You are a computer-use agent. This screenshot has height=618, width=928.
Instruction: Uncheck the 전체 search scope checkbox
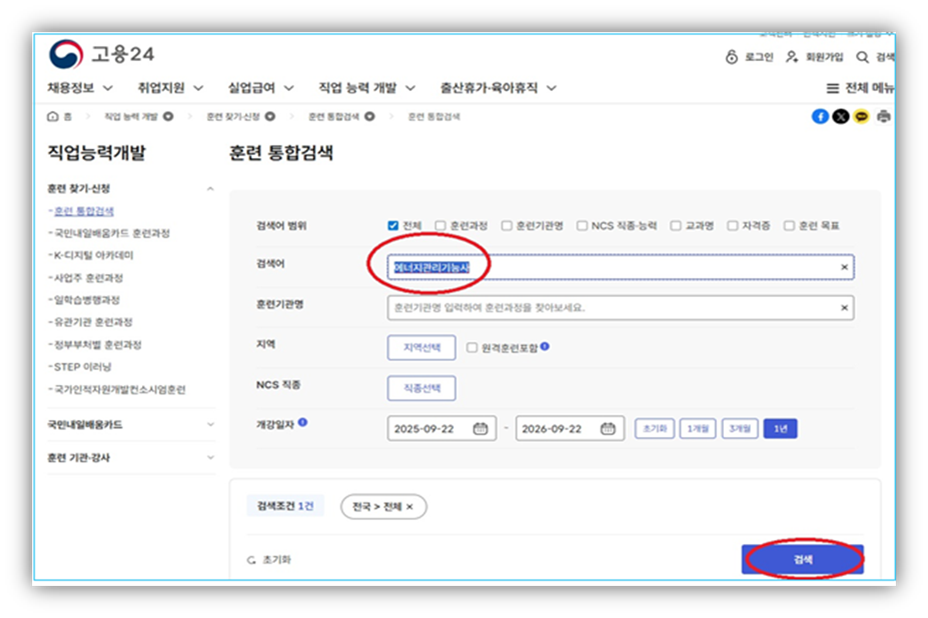[x=393, y=226]
